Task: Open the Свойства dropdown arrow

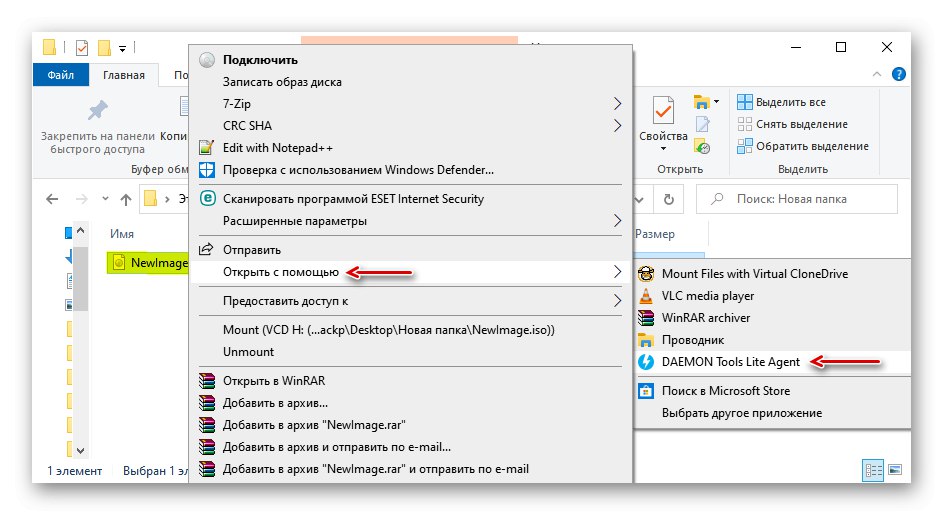Action: click(x=663, y=149)
